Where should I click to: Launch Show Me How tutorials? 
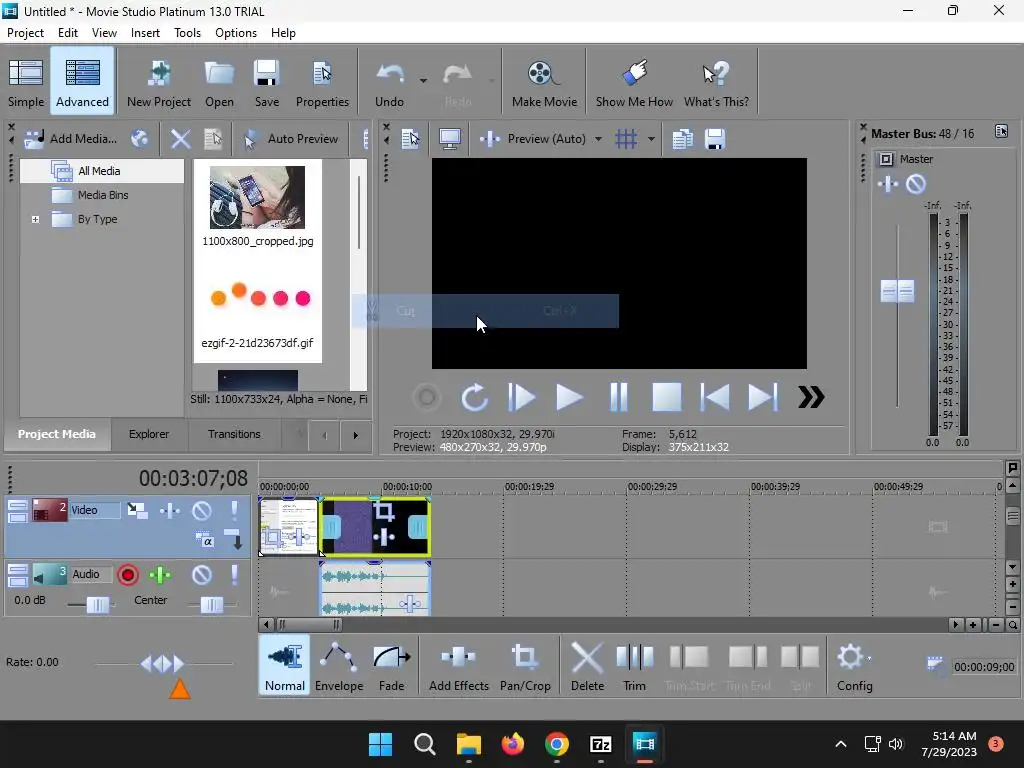coord(633,82)
